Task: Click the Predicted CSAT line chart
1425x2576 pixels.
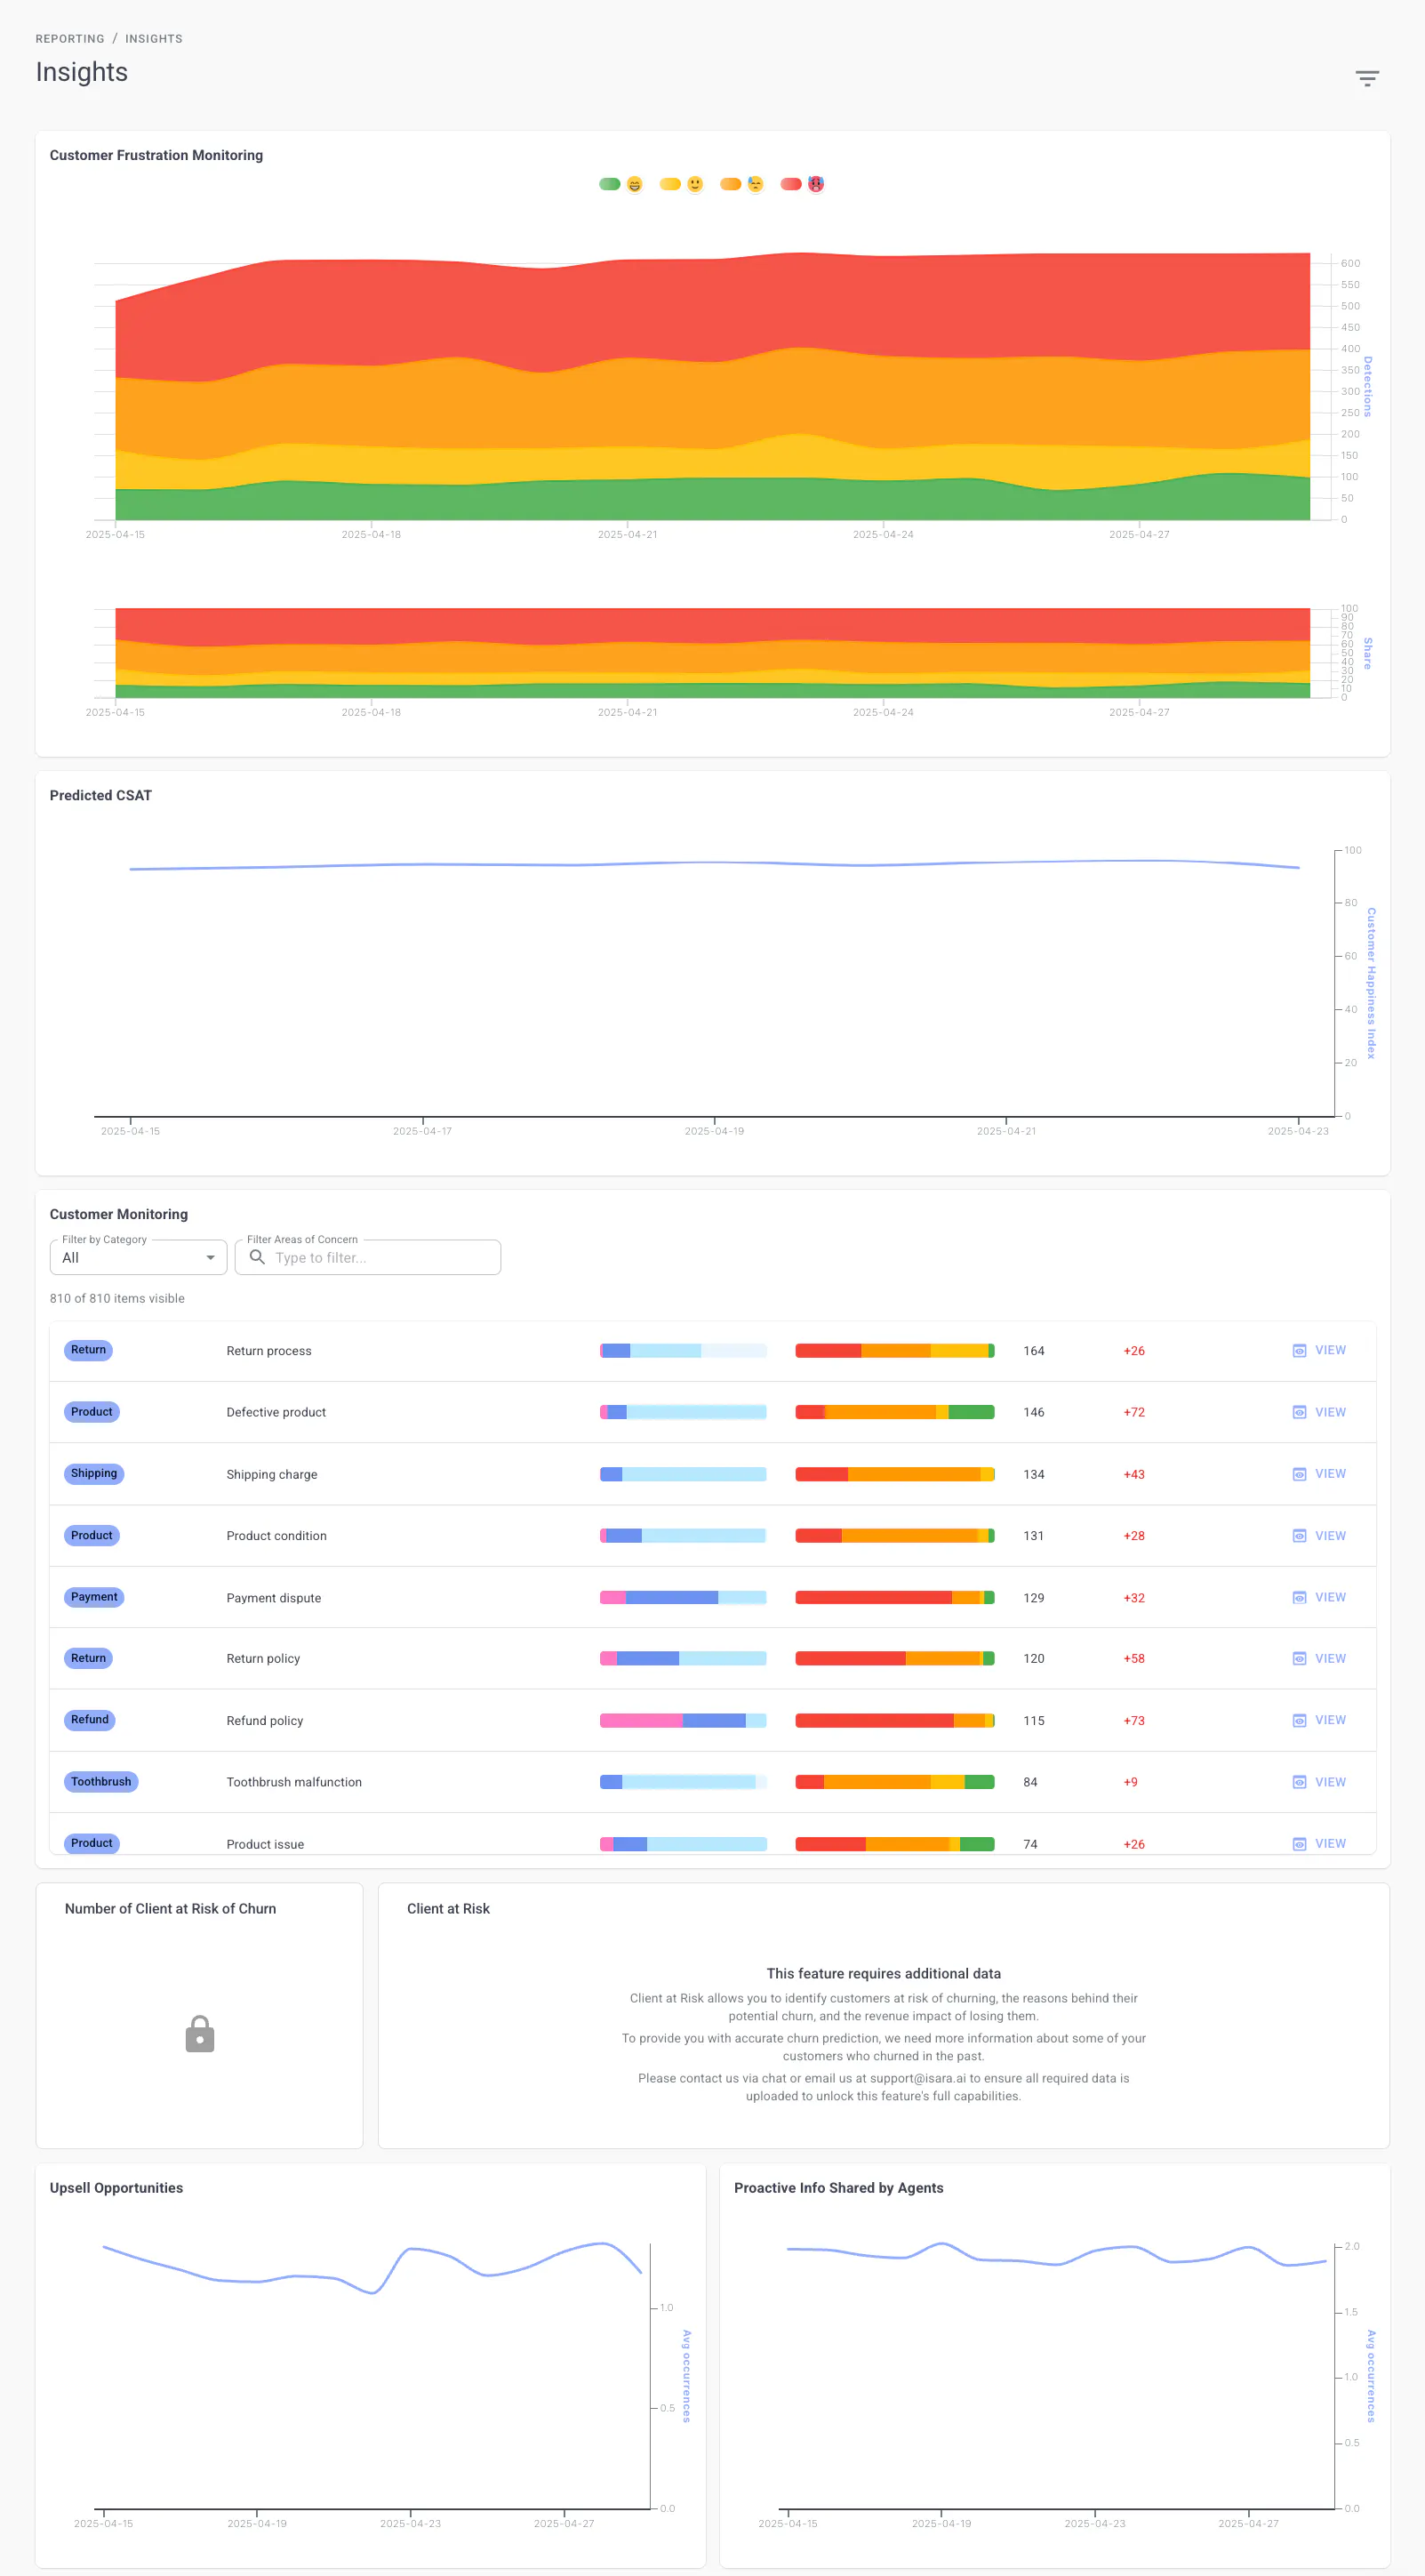Action: coord(714,983)
